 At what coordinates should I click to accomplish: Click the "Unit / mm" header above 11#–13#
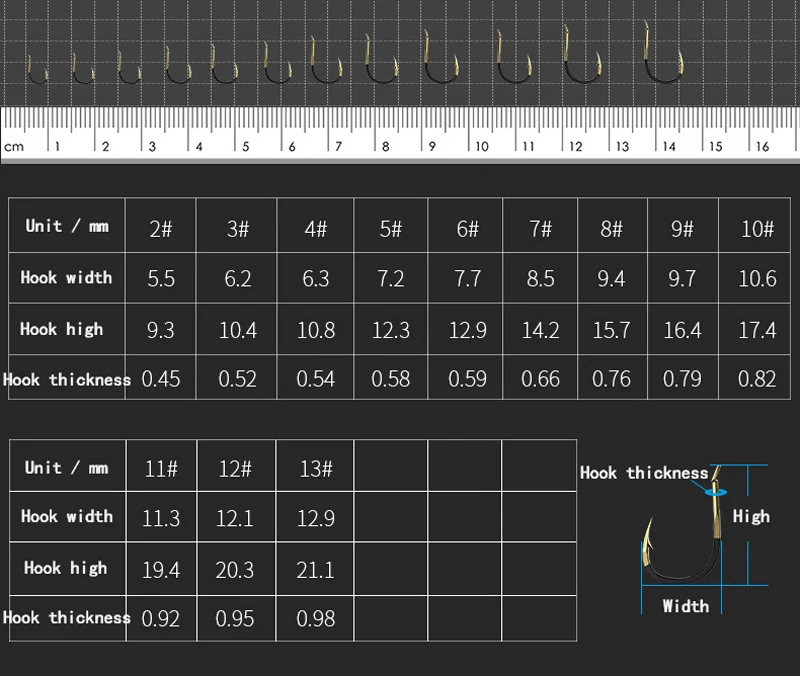(67, 468)
